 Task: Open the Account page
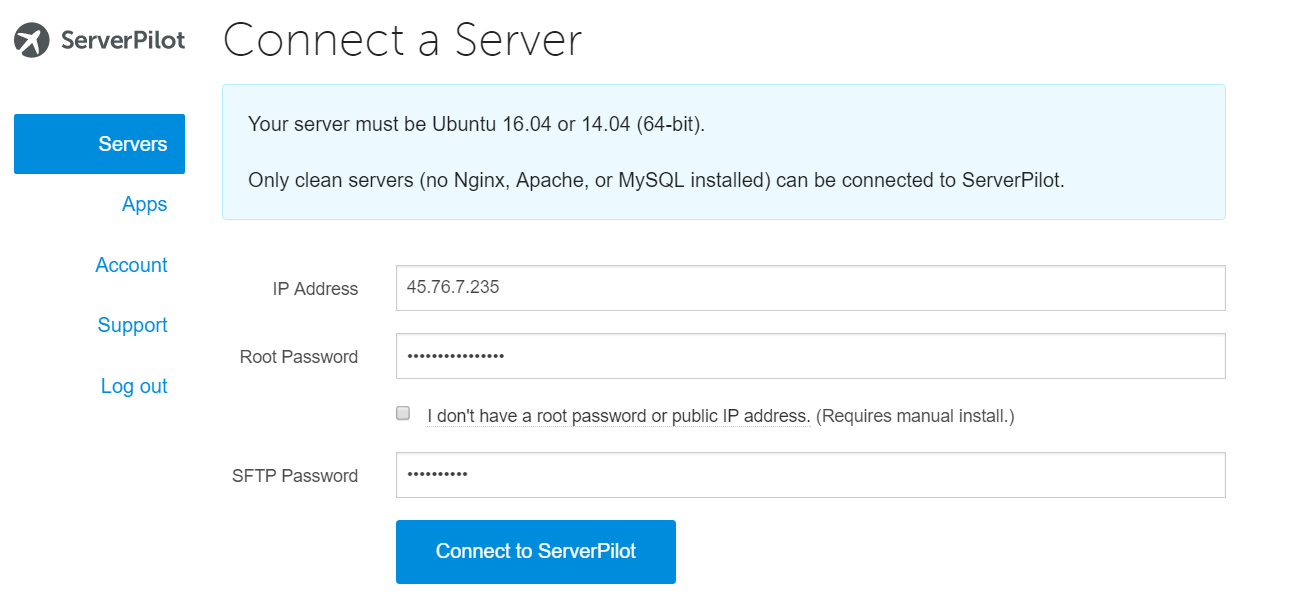[x=131, y=265]
